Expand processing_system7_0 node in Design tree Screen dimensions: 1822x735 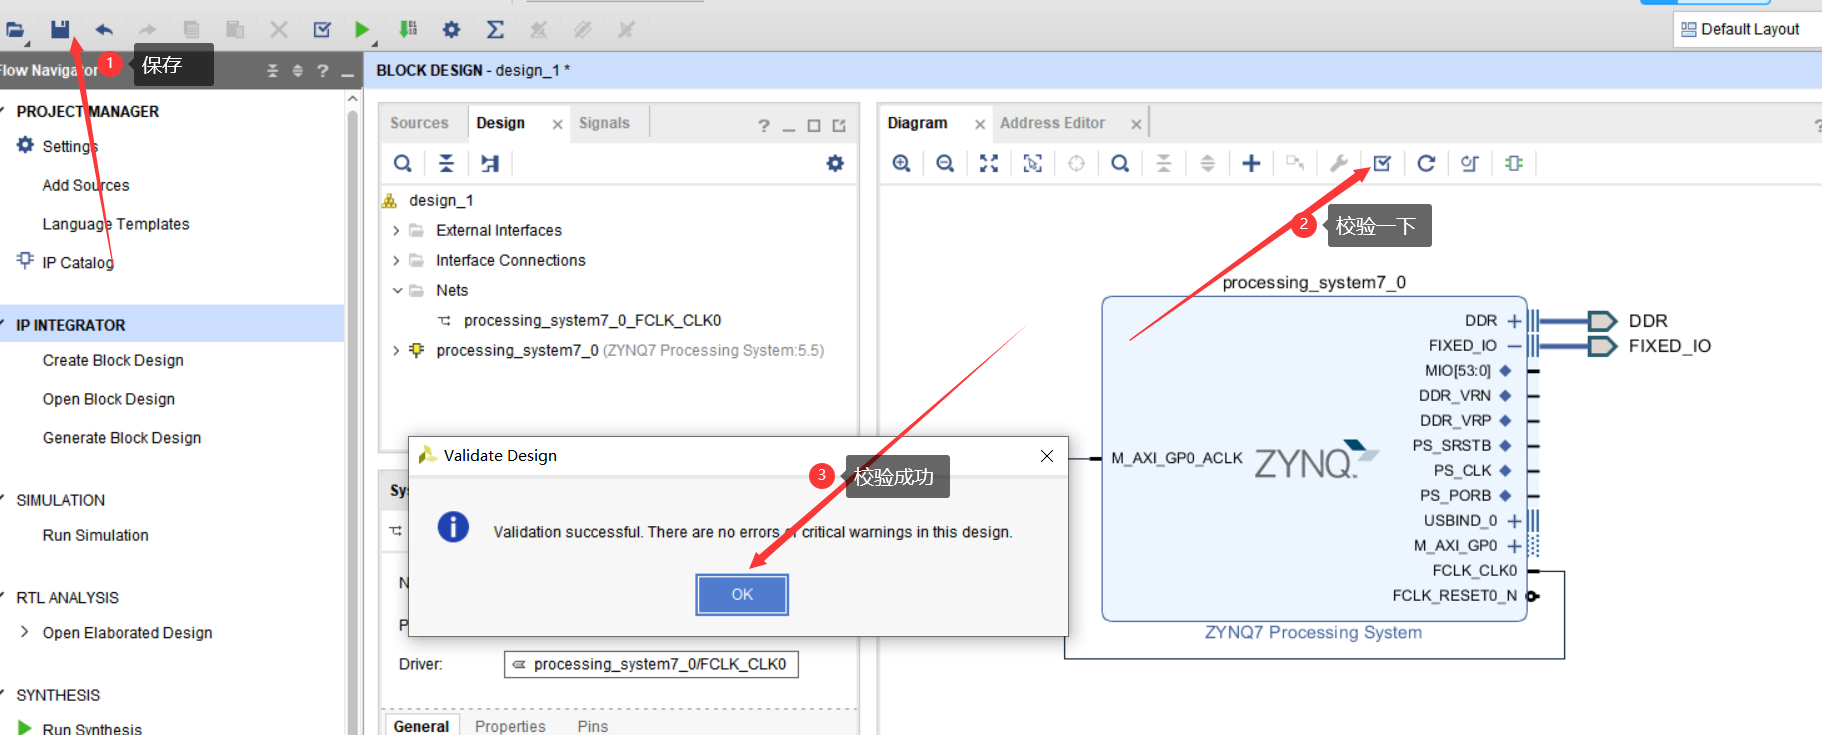pyautogui.click(x=396, y=350)
